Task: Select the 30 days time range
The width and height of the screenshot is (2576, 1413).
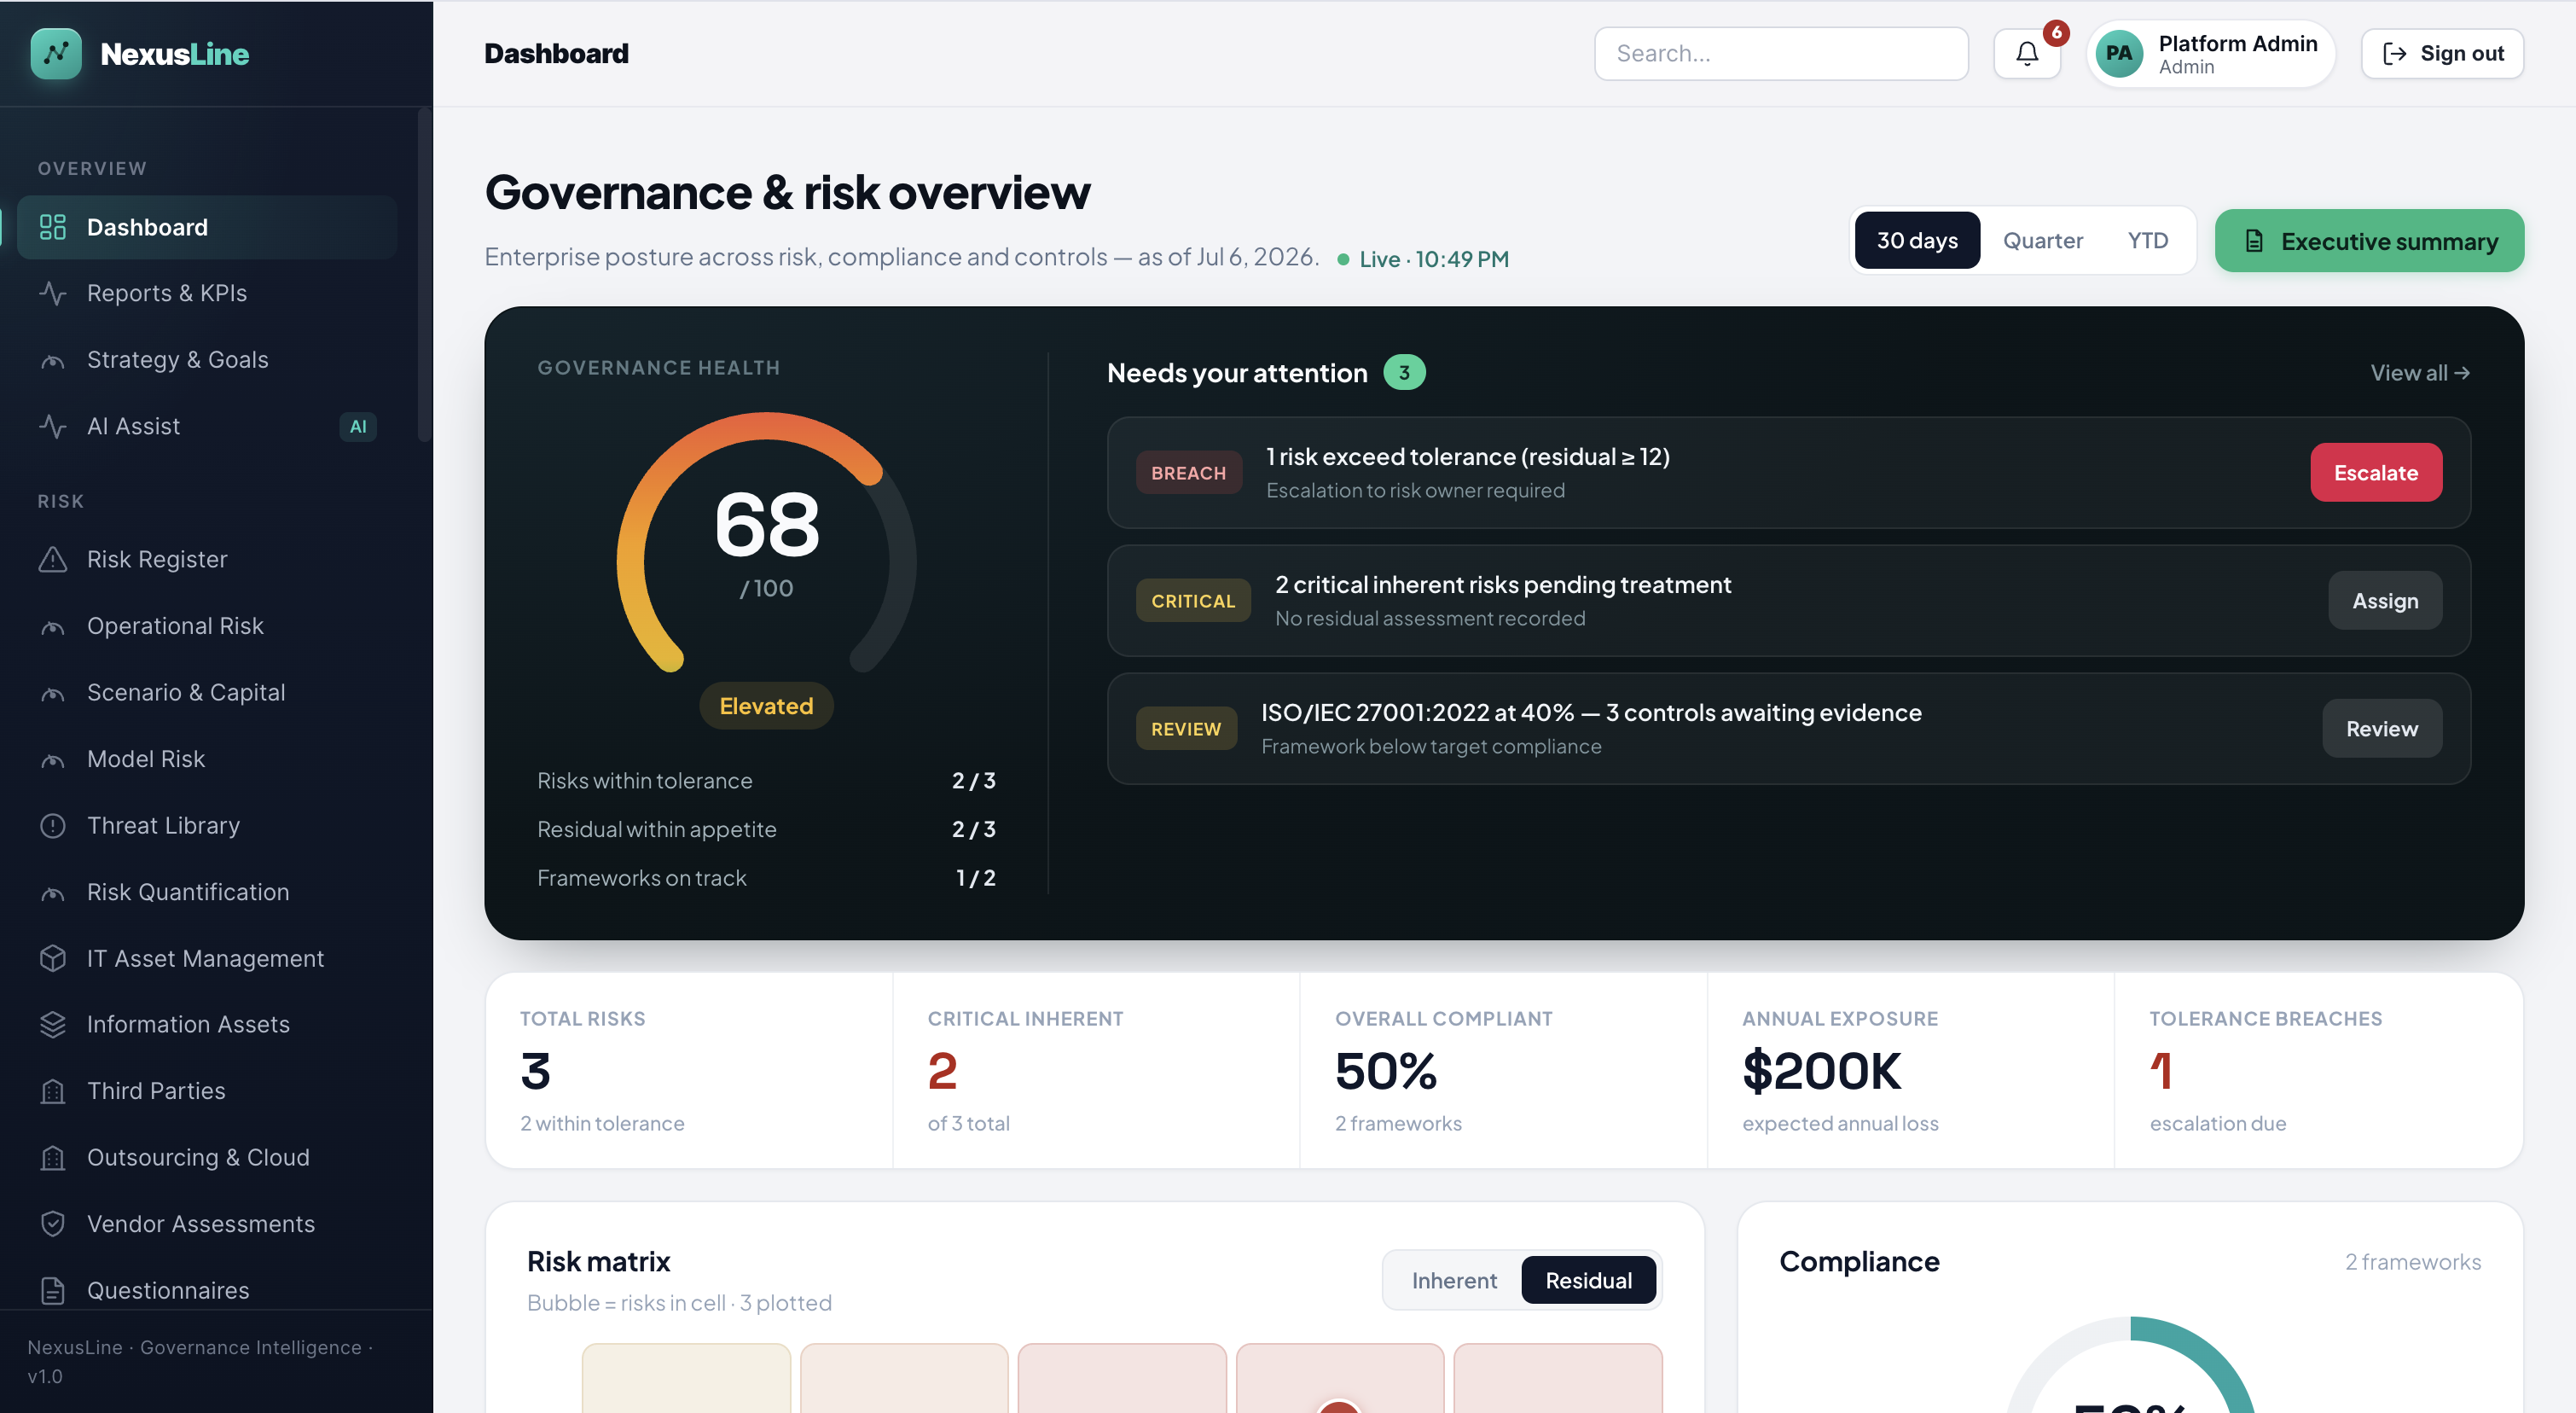Action: [1917, 240]
